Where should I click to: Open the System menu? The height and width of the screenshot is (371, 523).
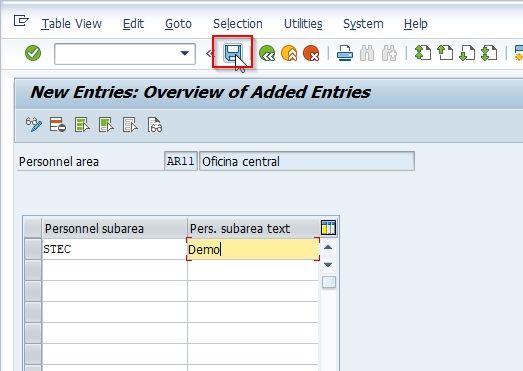[x=363, y=24]
